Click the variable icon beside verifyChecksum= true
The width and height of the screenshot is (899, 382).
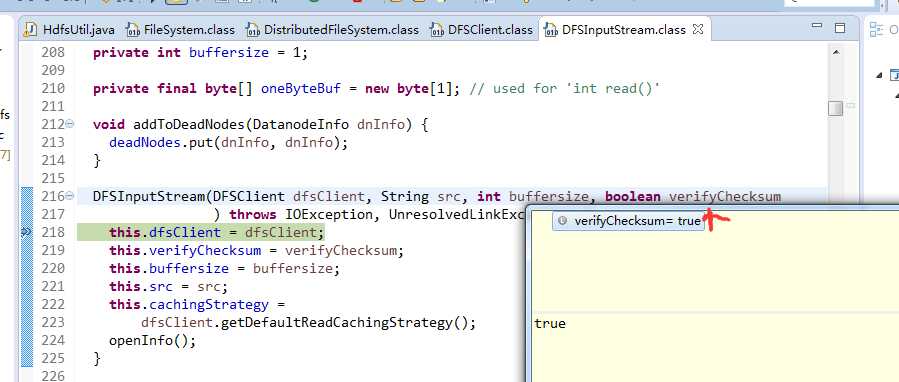[x=562, y=221]
